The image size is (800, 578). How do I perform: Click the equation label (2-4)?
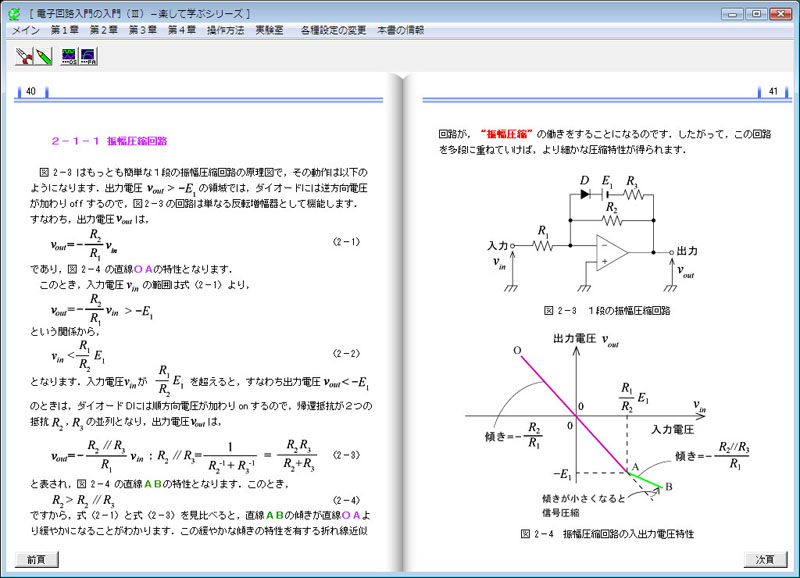point(346,500)
